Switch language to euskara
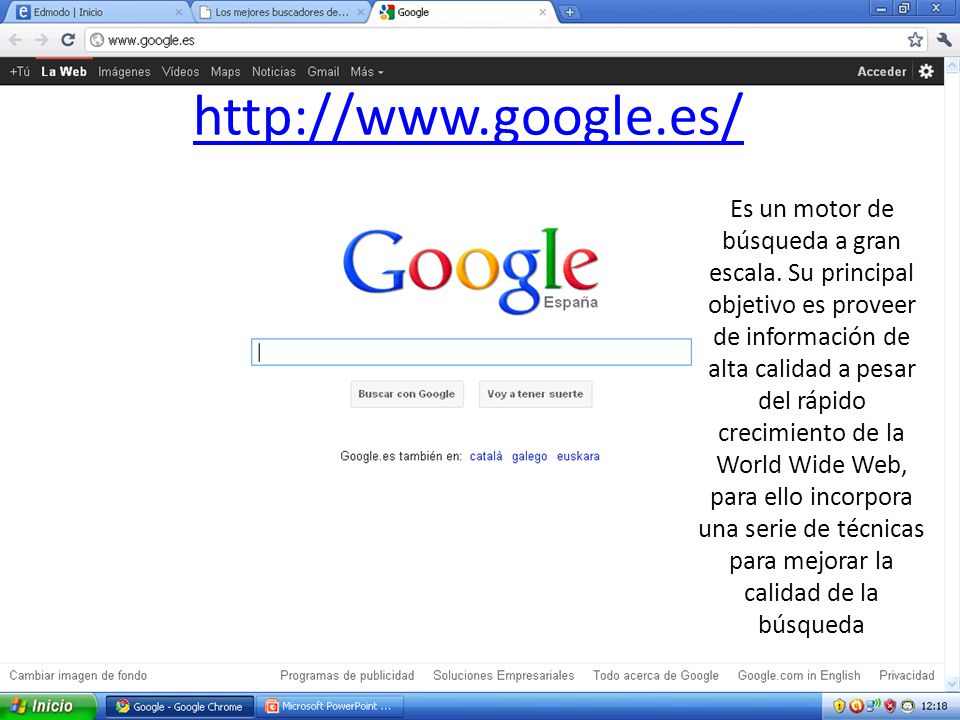The height and width of the screenshot is (720, 960). click(x=578, y=456)
